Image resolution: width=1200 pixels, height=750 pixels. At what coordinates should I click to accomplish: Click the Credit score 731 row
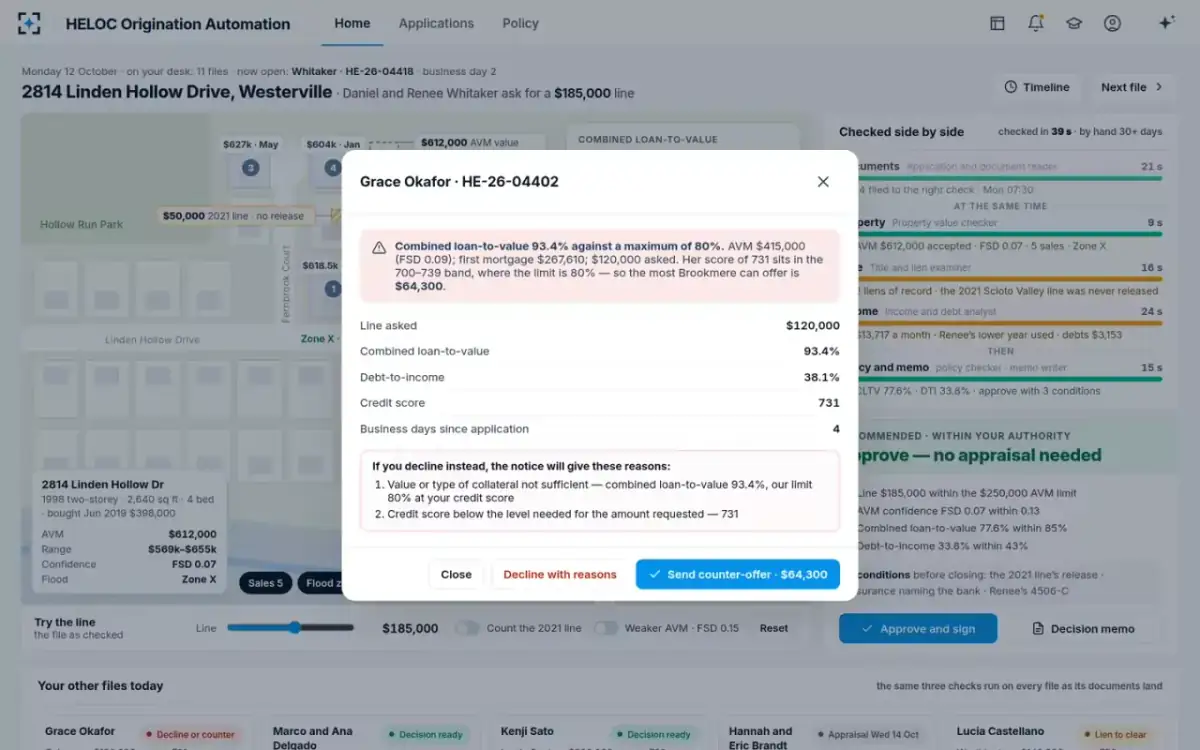pyautogui.click(x=600, y=403)
